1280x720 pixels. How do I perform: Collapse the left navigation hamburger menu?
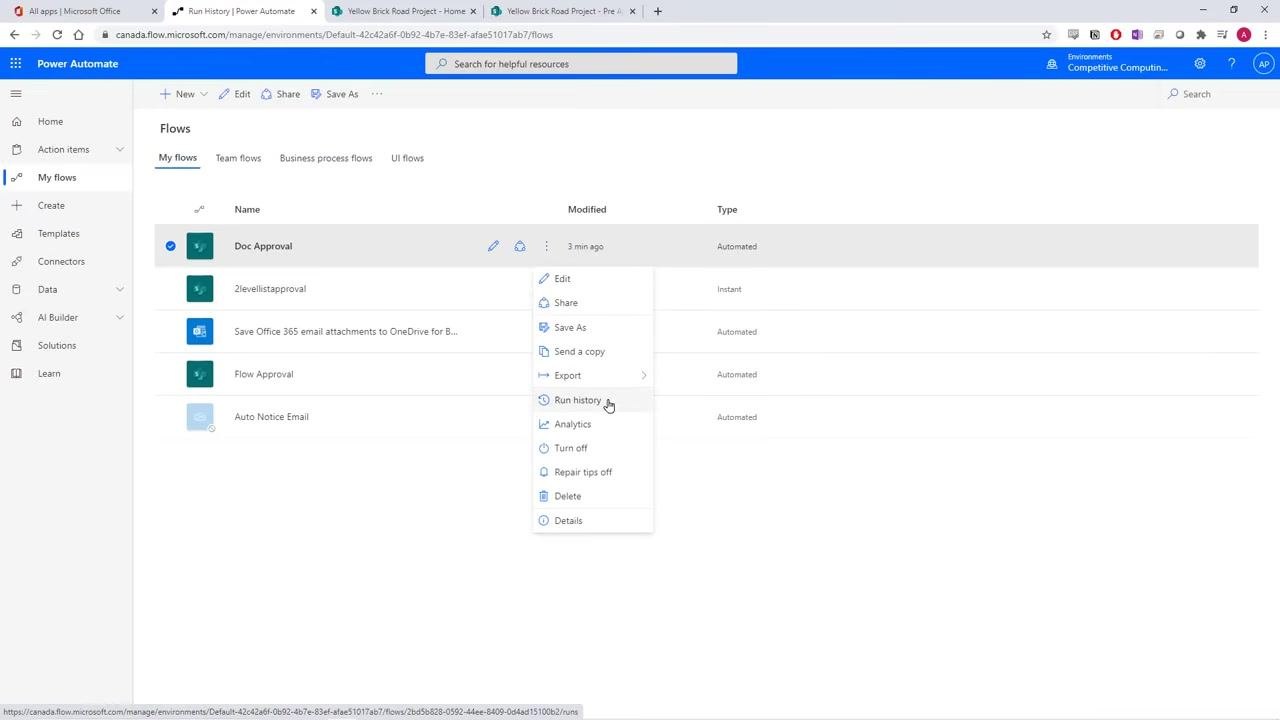pos(16,93)
